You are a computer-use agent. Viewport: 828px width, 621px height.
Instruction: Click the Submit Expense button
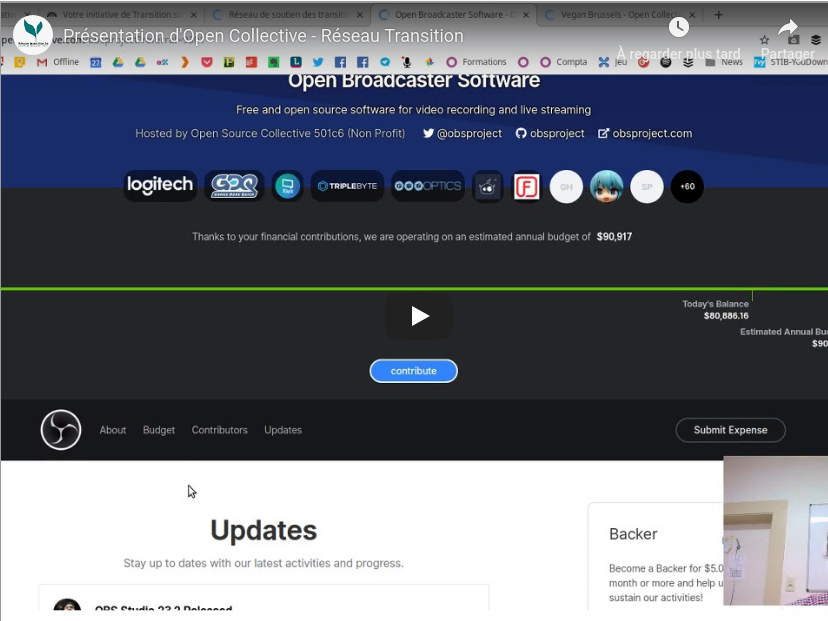click(730, 430)
